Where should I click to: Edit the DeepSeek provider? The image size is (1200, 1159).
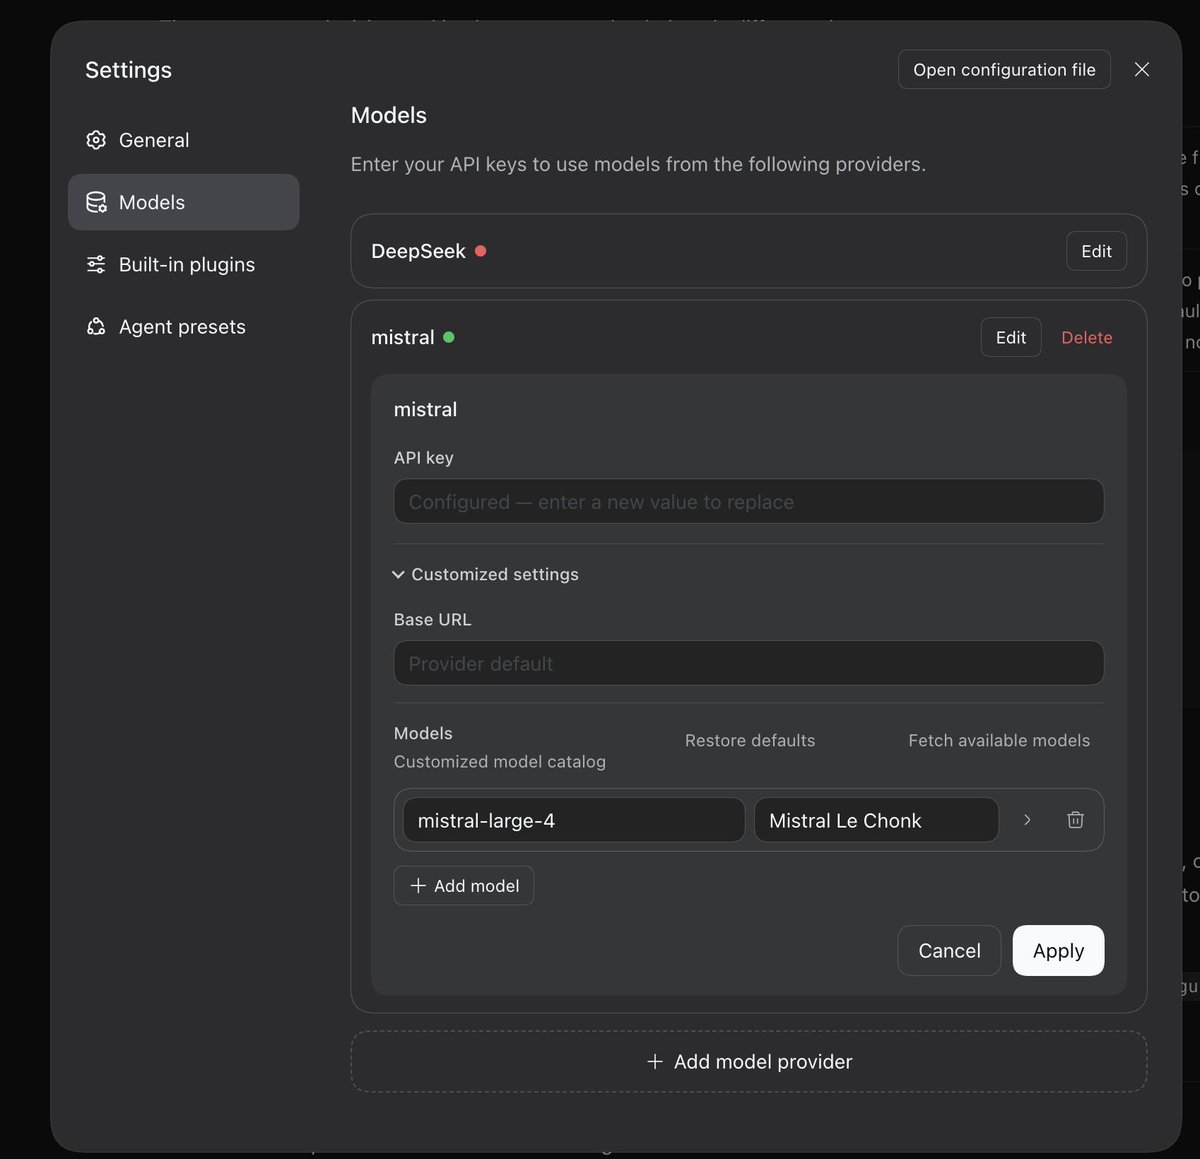[1096, 251]
